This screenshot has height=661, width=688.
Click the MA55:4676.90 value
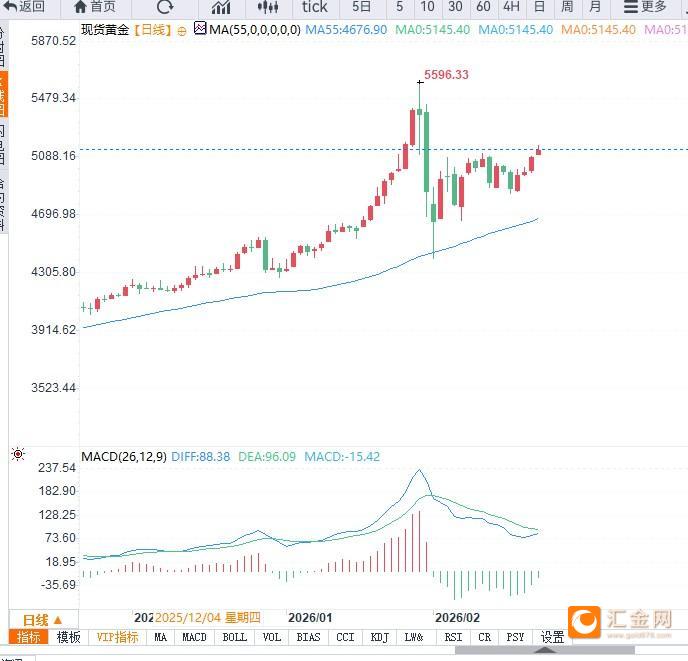(346, 30)
